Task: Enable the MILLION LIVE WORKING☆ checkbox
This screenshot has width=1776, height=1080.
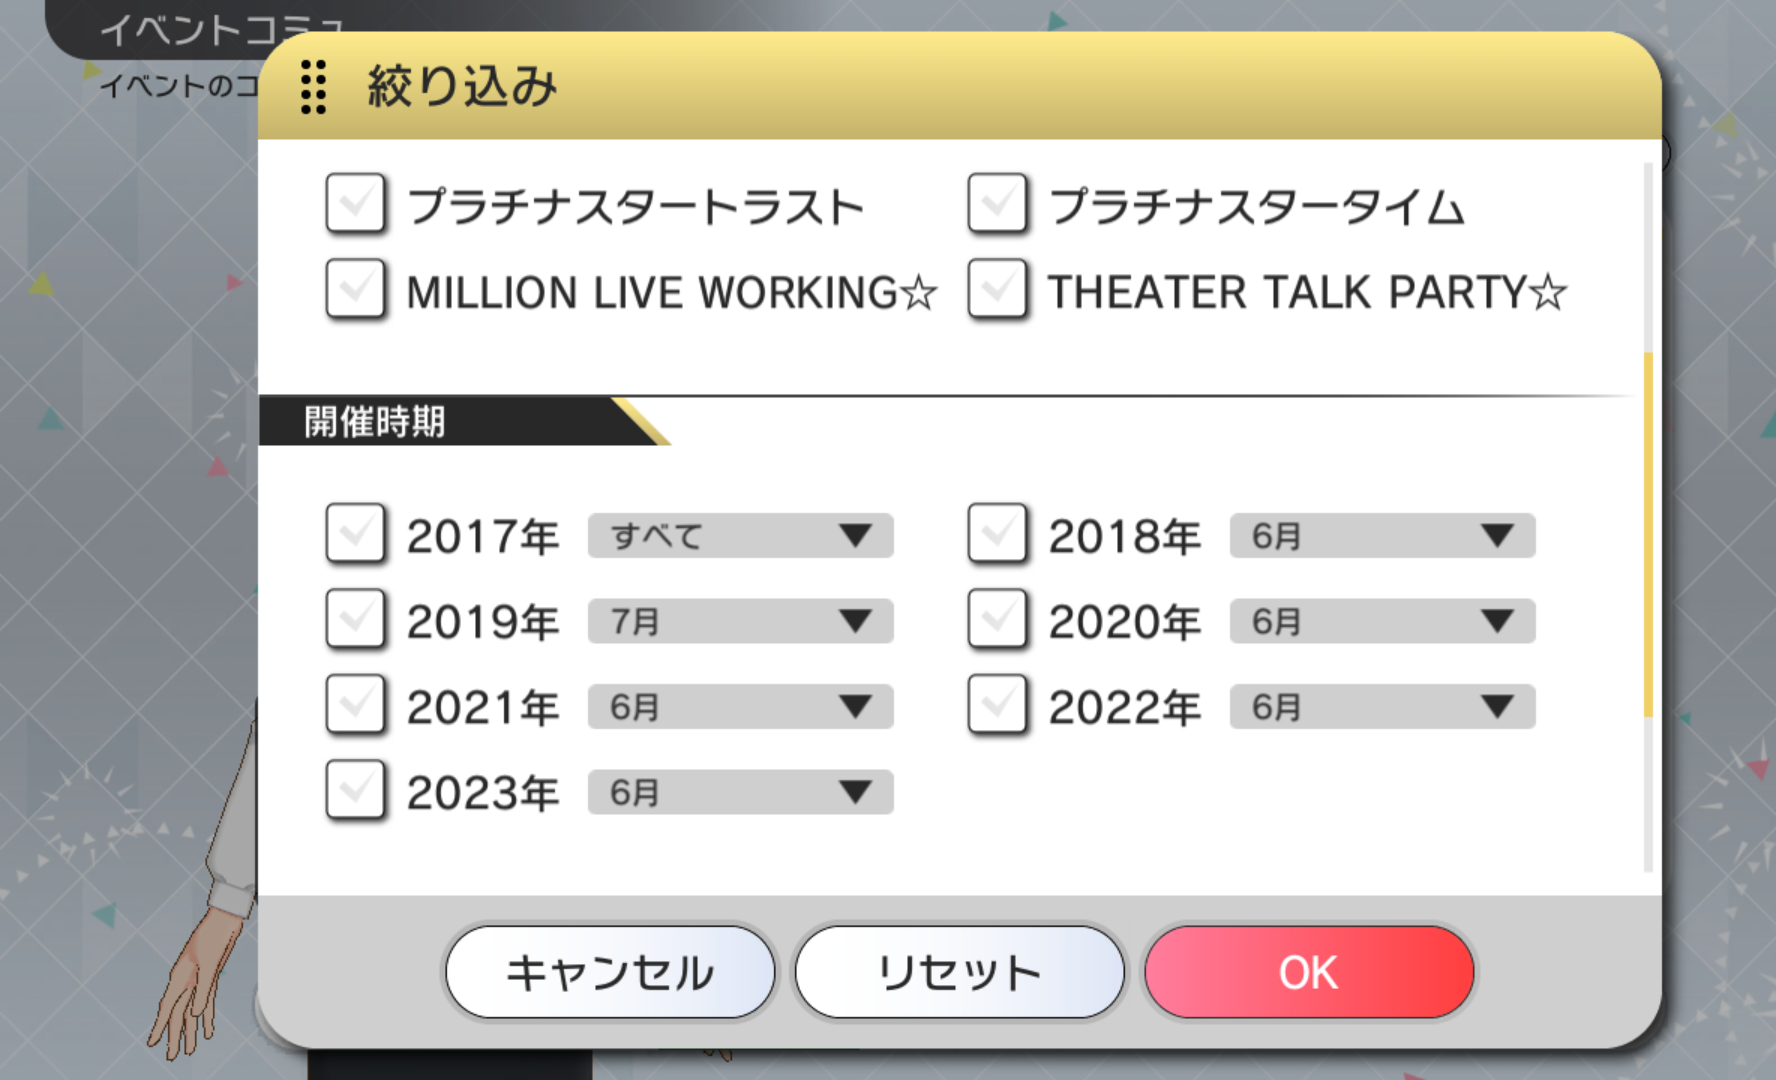Action: tap(355, 289)
